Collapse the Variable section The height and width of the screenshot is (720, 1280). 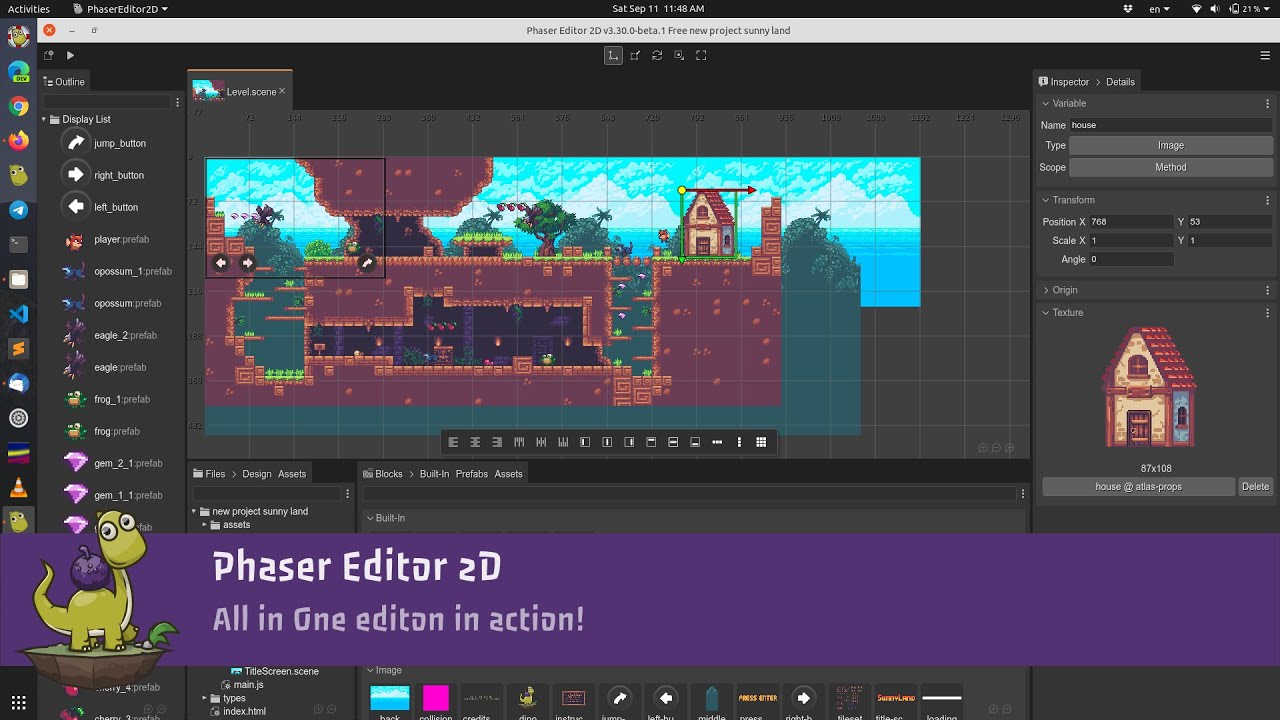coord(1046,103)
